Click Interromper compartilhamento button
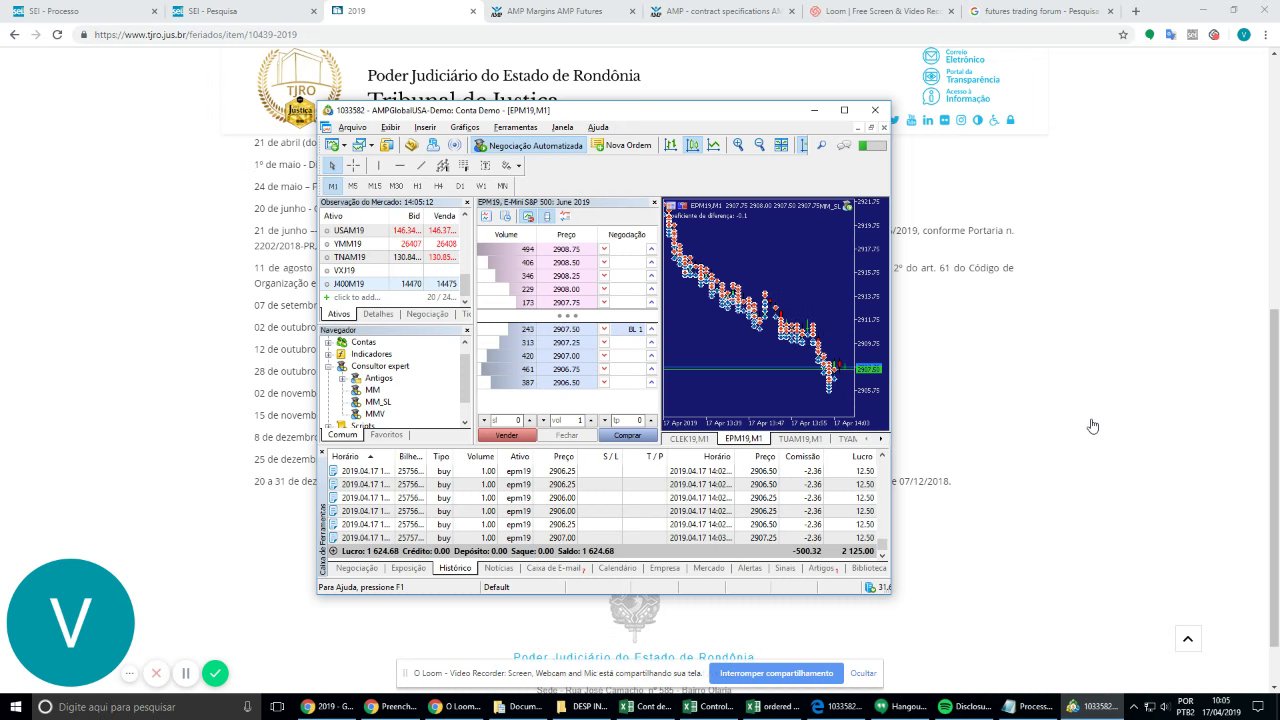Screen dimensions: 1280x720 776,673
